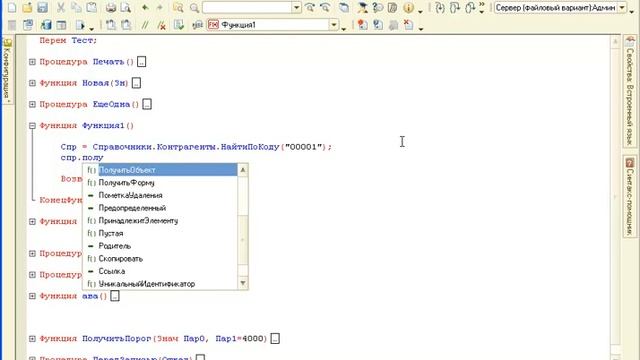
Task: Open the search text combo box arrow
Action: click(296, 7)
